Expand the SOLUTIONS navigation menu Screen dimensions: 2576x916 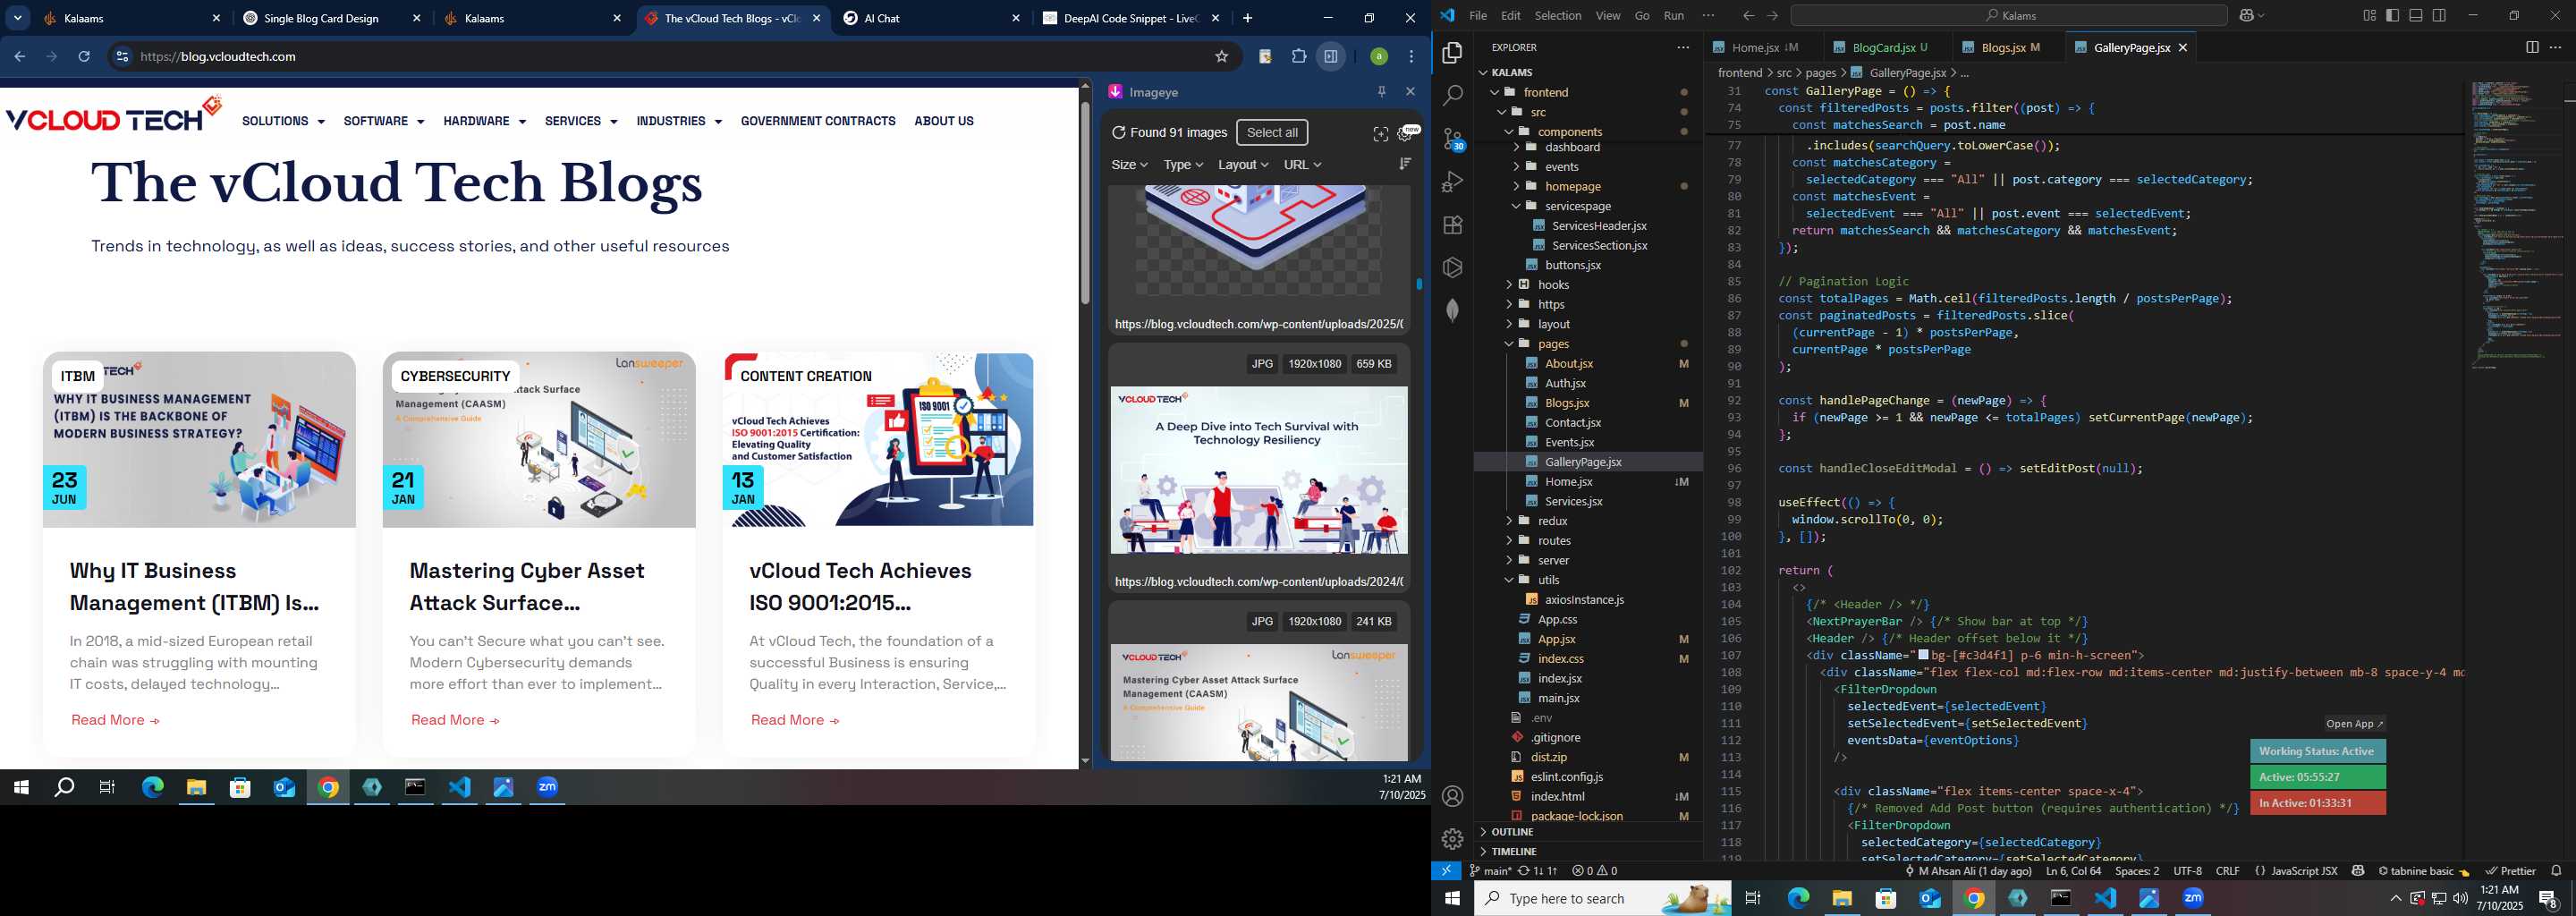[283, 121]
